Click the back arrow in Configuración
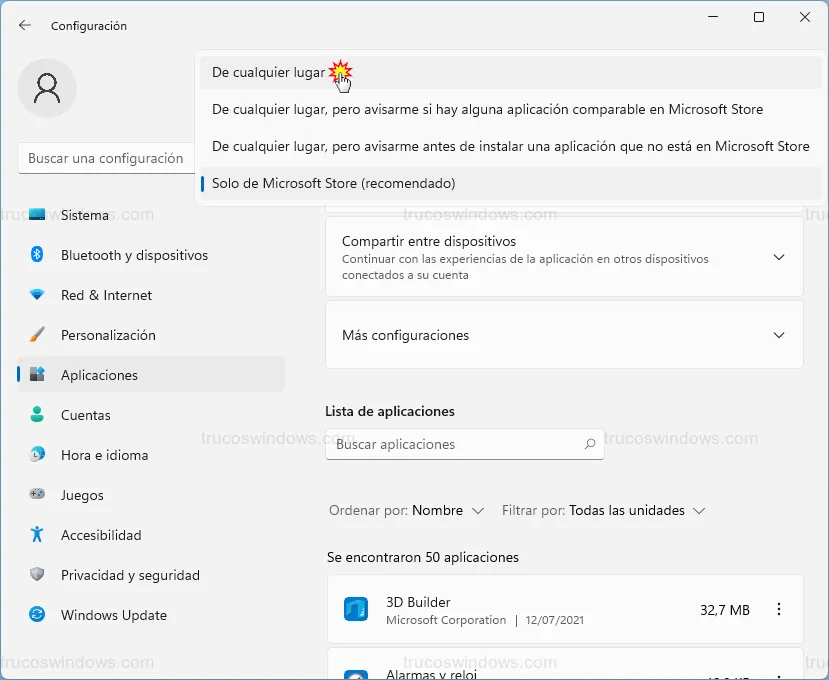Viewport: 829px width, 680px height. click(x=25, y=25)
